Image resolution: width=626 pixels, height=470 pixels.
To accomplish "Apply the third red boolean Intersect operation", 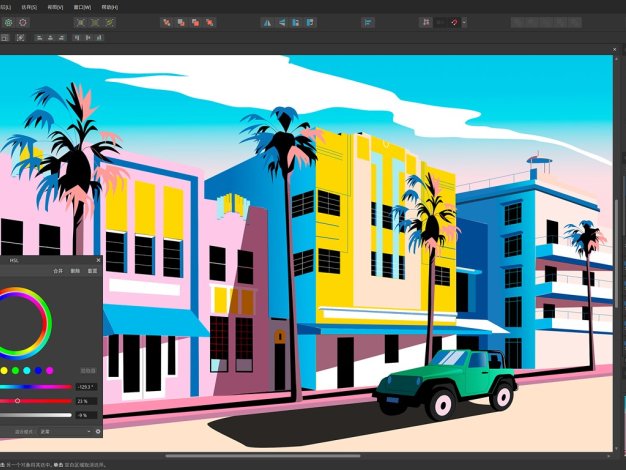I will [x=195, y=23].
